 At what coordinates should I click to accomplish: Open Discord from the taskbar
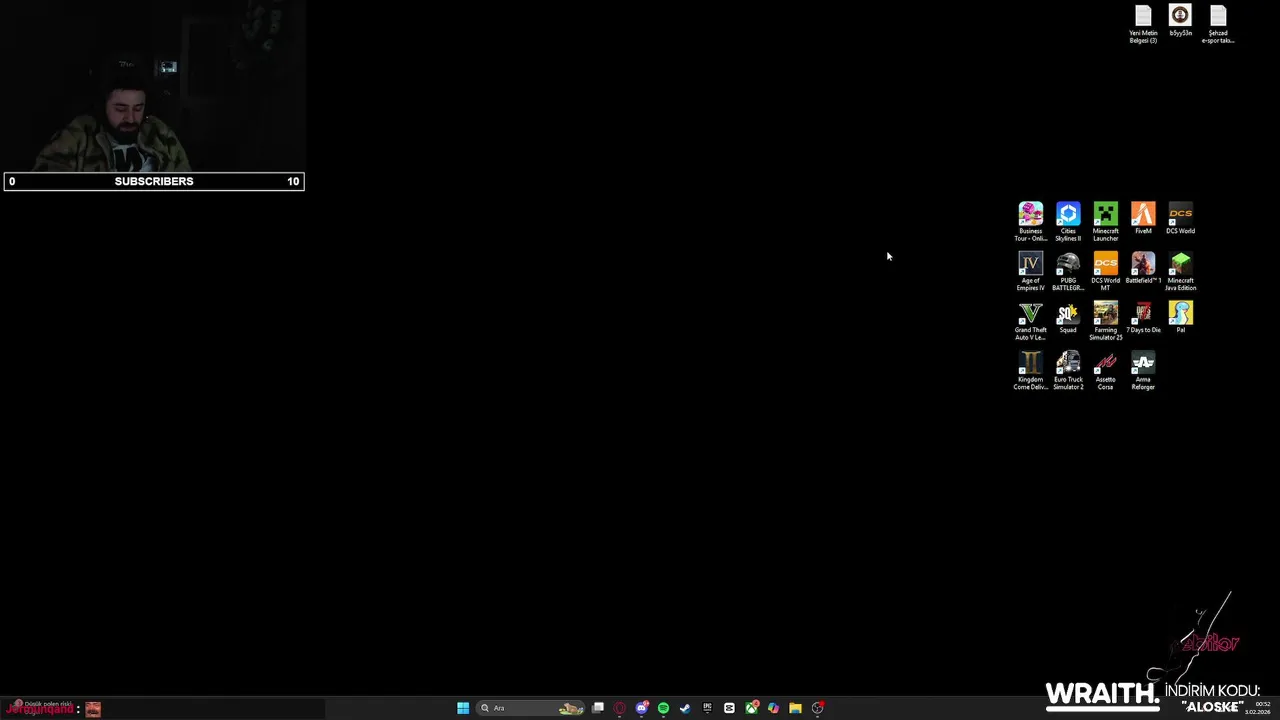(642, 708)
